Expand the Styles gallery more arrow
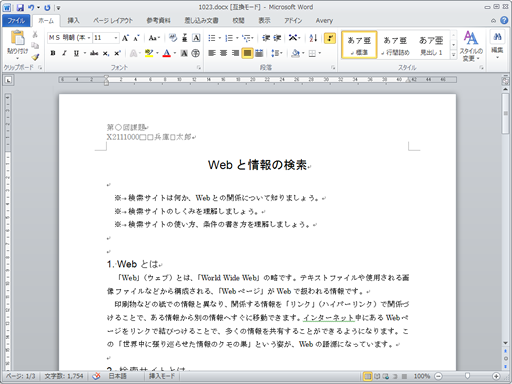 [453, 54]
